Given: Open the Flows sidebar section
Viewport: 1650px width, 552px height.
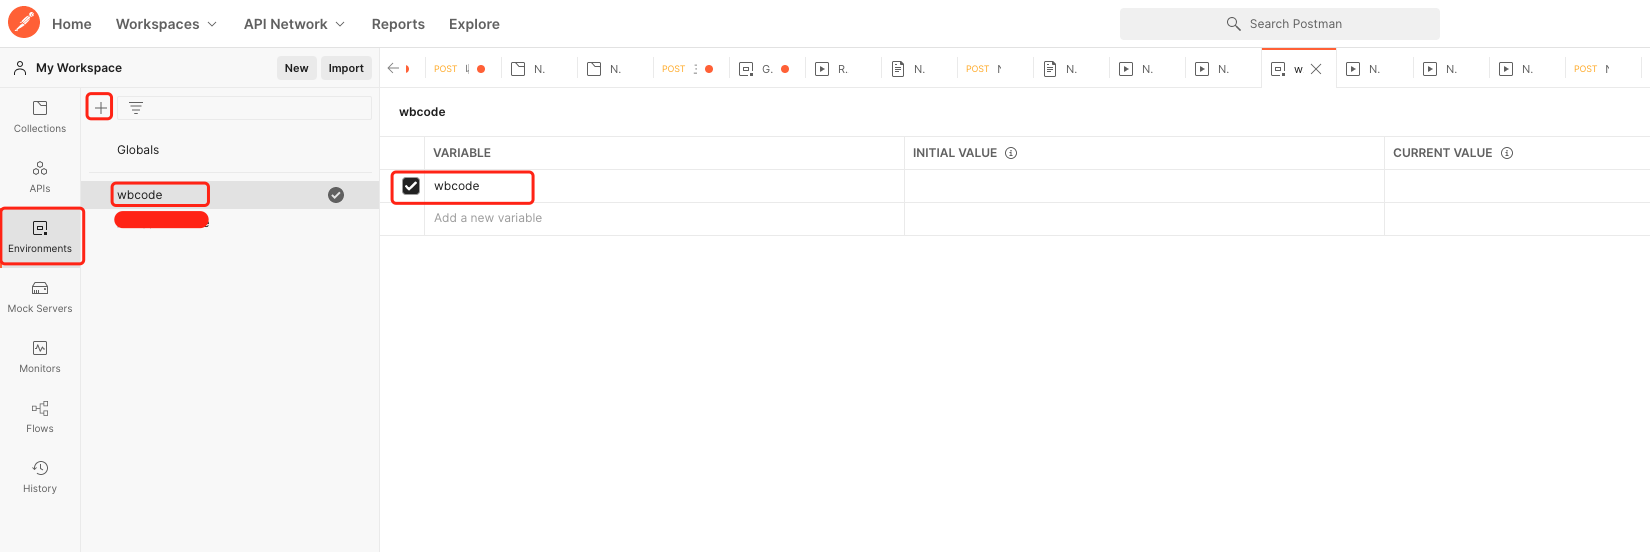Looking at the screenshot, I should (40, 417).
